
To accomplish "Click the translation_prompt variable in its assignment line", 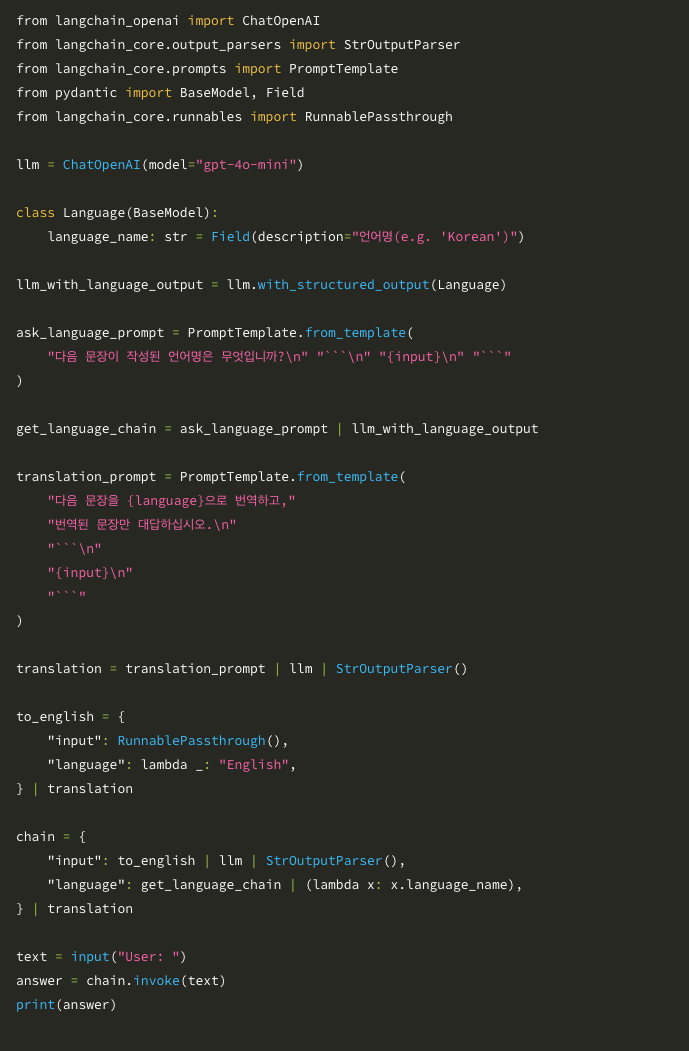I will [86, 477].
